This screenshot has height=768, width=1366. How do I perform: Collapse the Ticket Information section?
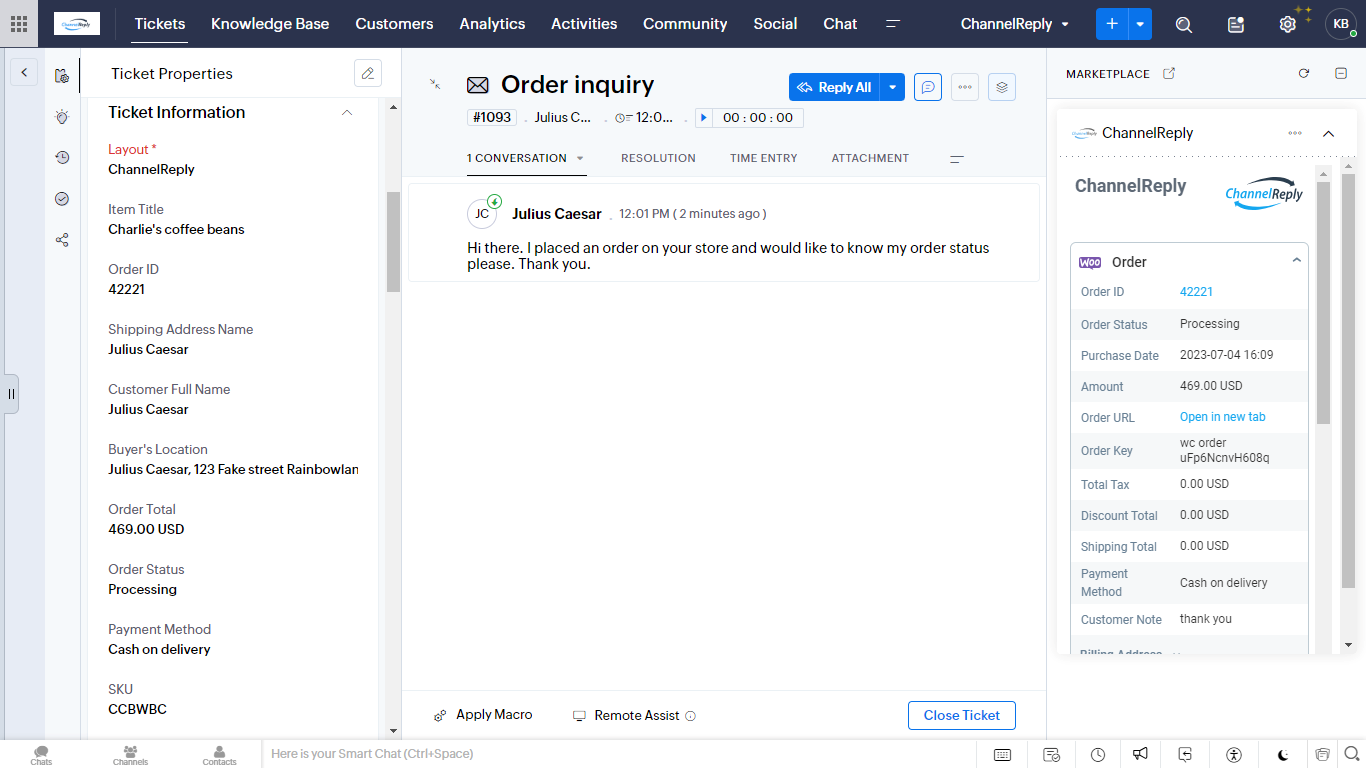point(347,113)
